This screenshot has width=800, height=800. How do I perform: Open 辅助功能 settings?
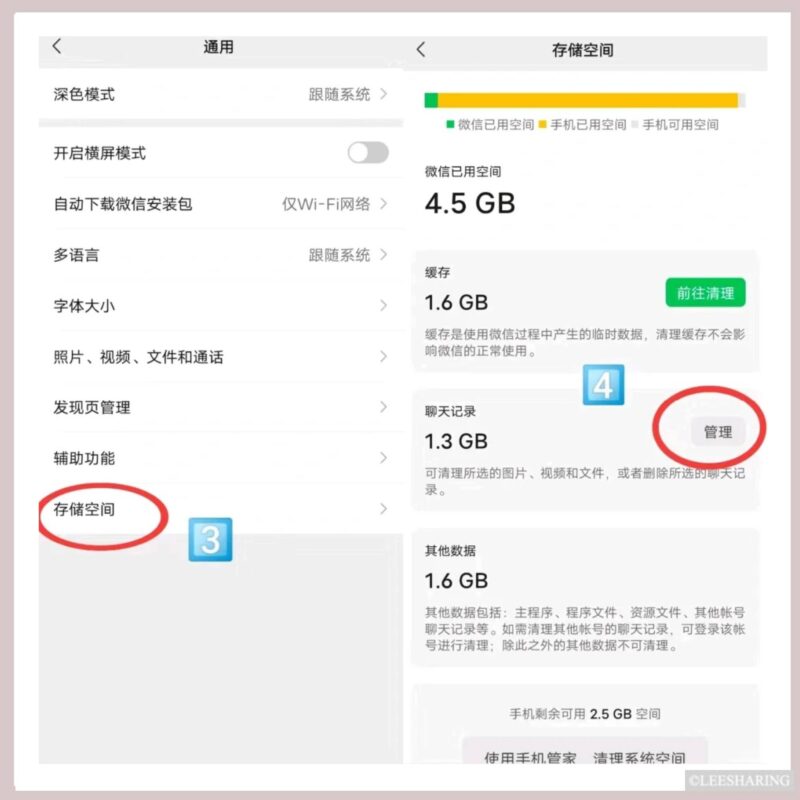click(220, 458)
